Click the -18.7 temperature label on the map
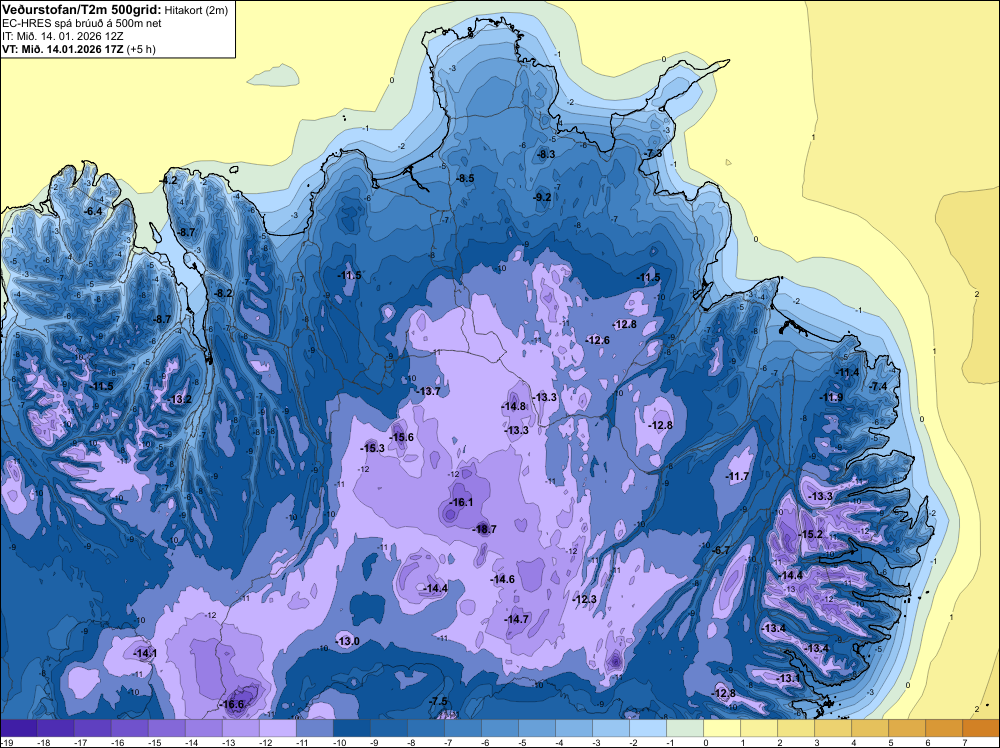Screen dimensions: 1000x748 coord(484,529)
